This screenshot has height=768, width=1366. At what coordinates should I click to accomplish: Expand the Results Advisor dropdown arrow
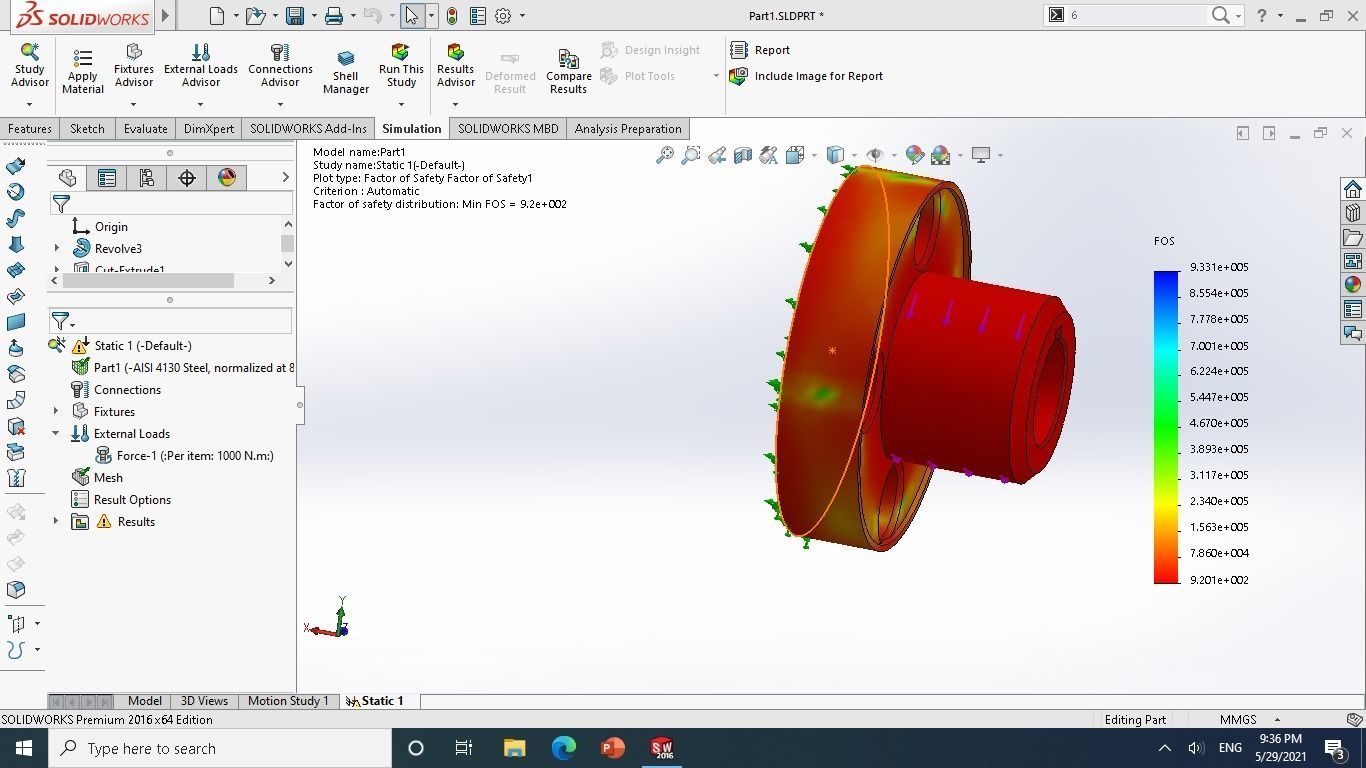[455, 104]
